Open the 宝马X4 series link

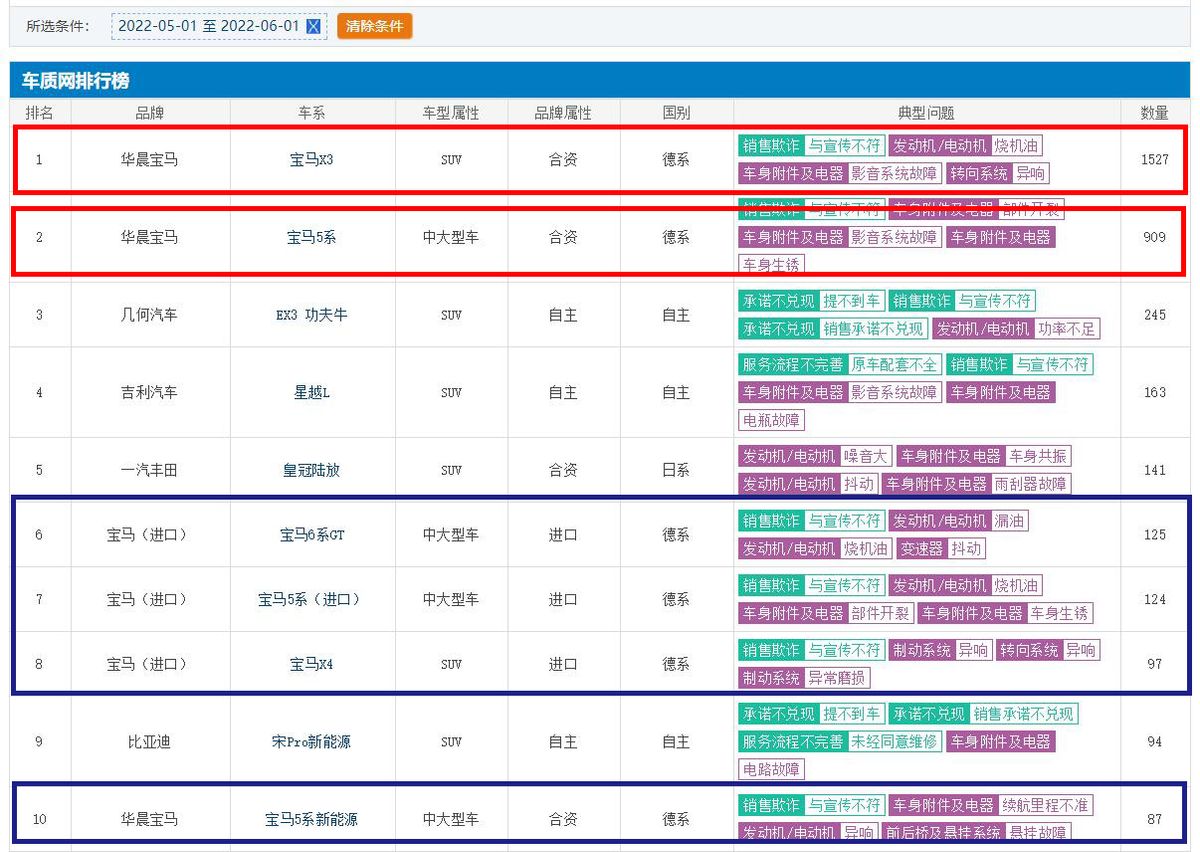pos(311,664)
